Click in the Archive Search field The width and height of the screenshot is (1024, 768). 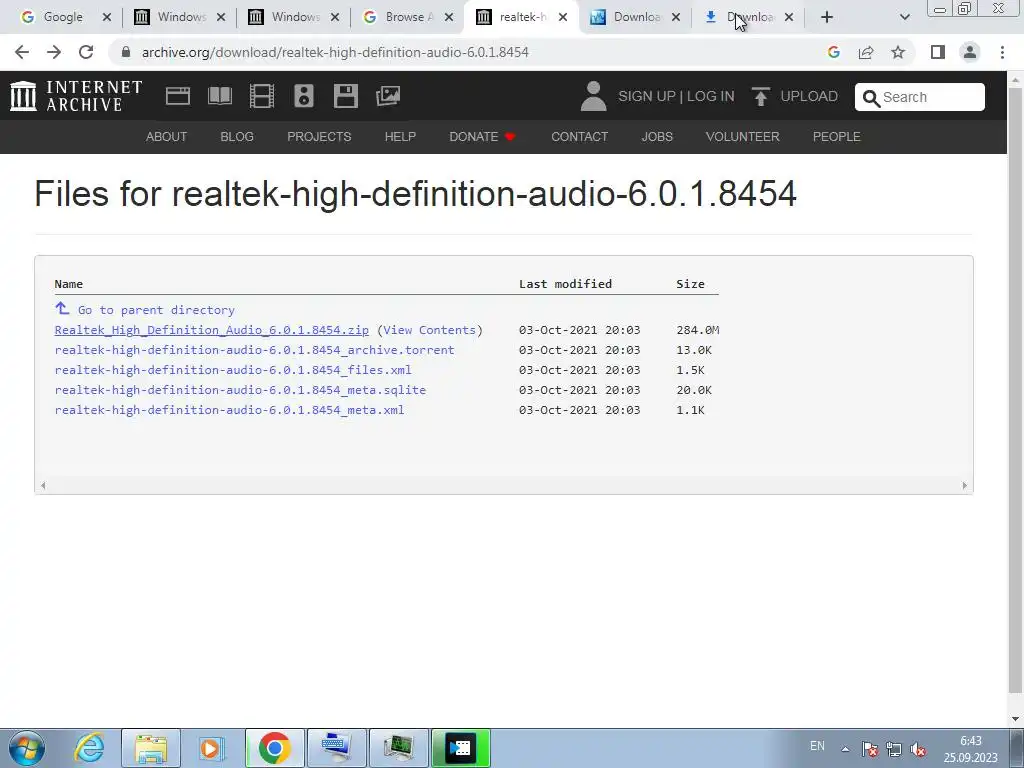click(x=920, y=97)
